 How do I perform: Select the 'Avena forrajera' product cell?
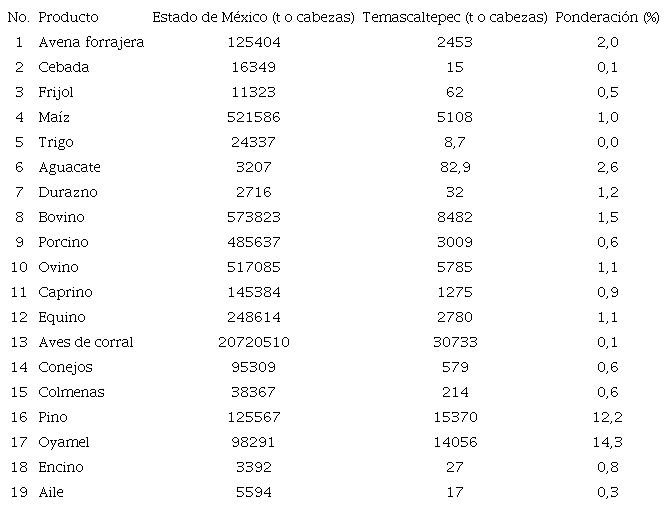tap(91, 42)
